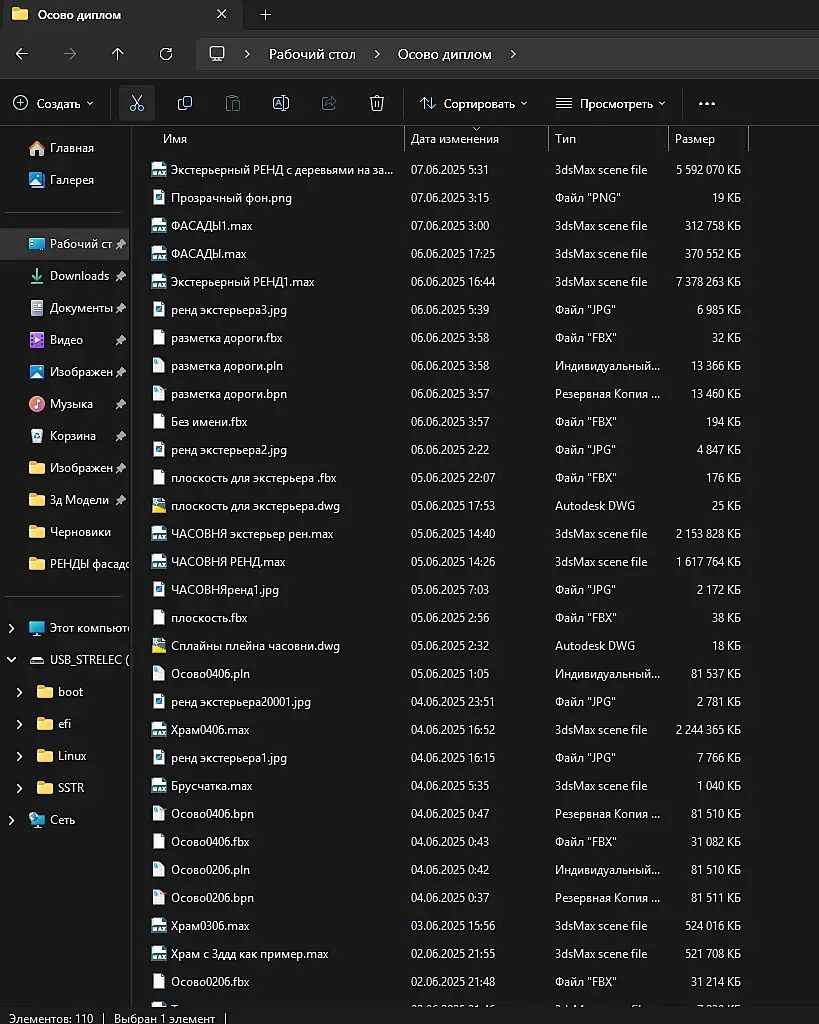Viewport: 819px width, 1024px height.
Task: Sort by the Имя column header
Action: pos(175,138)
